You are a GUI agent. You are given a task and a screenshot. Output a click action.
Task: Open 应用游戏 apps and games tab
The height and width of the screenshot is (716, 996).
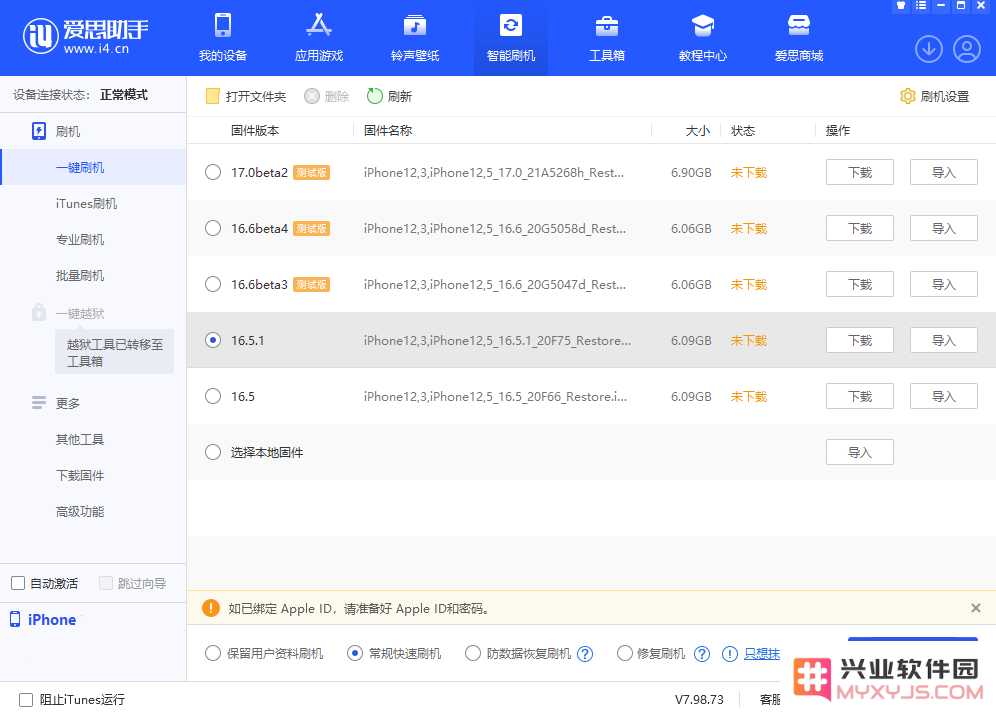[319, 38]
